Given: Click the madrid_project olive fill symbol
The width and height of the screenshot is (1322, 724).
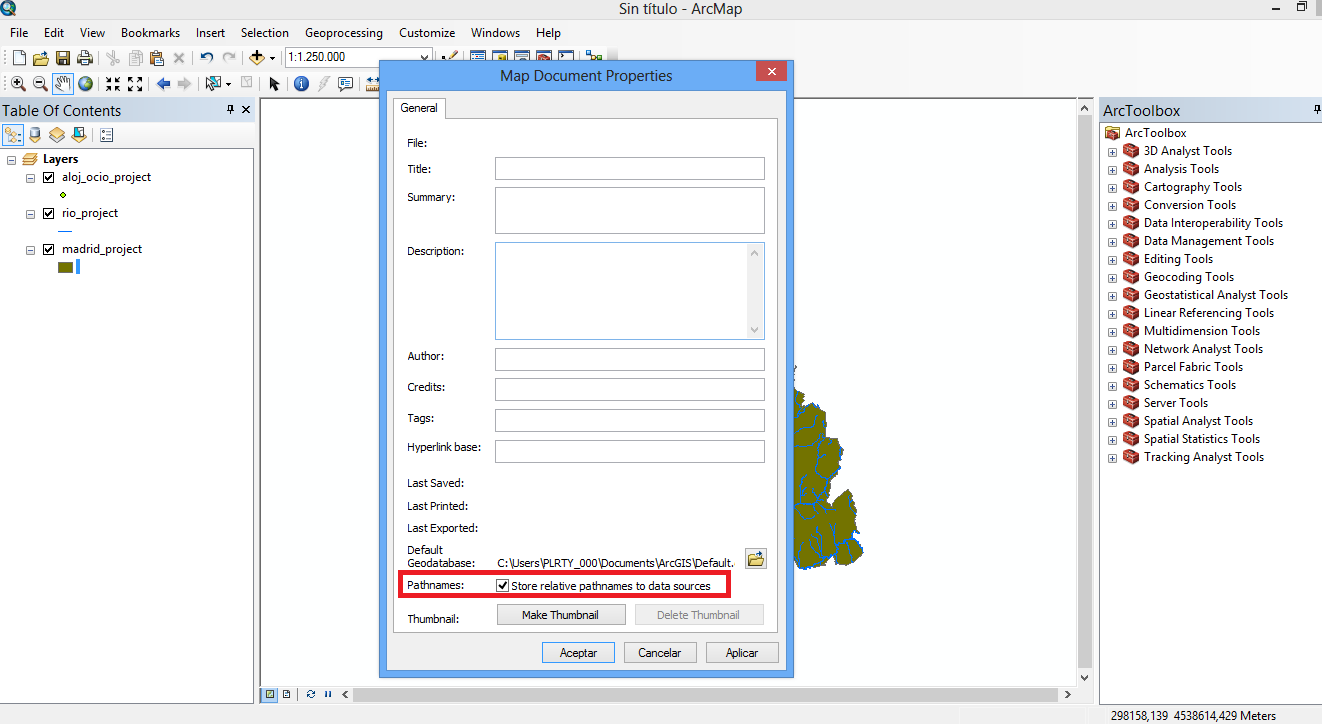Looking at the screenshot, I should (x=66, y=267).
